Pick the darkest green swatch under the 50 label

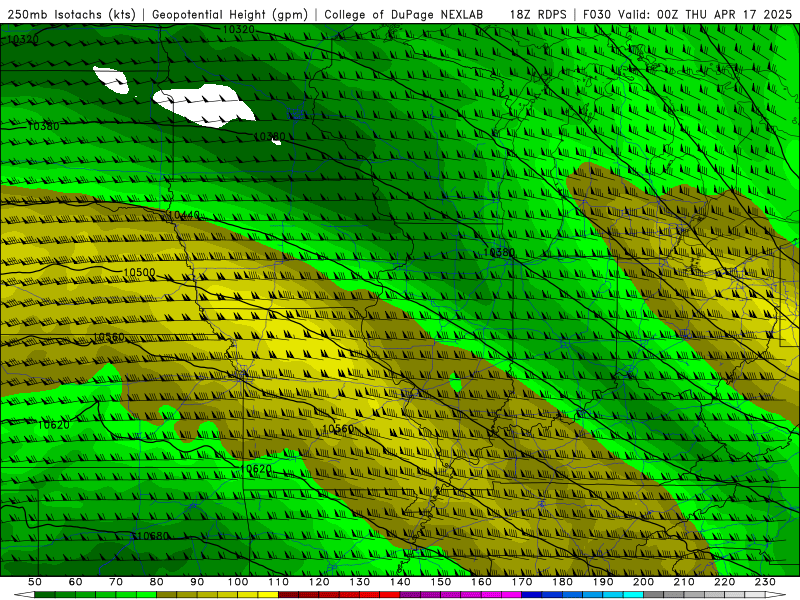pyautogui.click(x=44, y=594)
